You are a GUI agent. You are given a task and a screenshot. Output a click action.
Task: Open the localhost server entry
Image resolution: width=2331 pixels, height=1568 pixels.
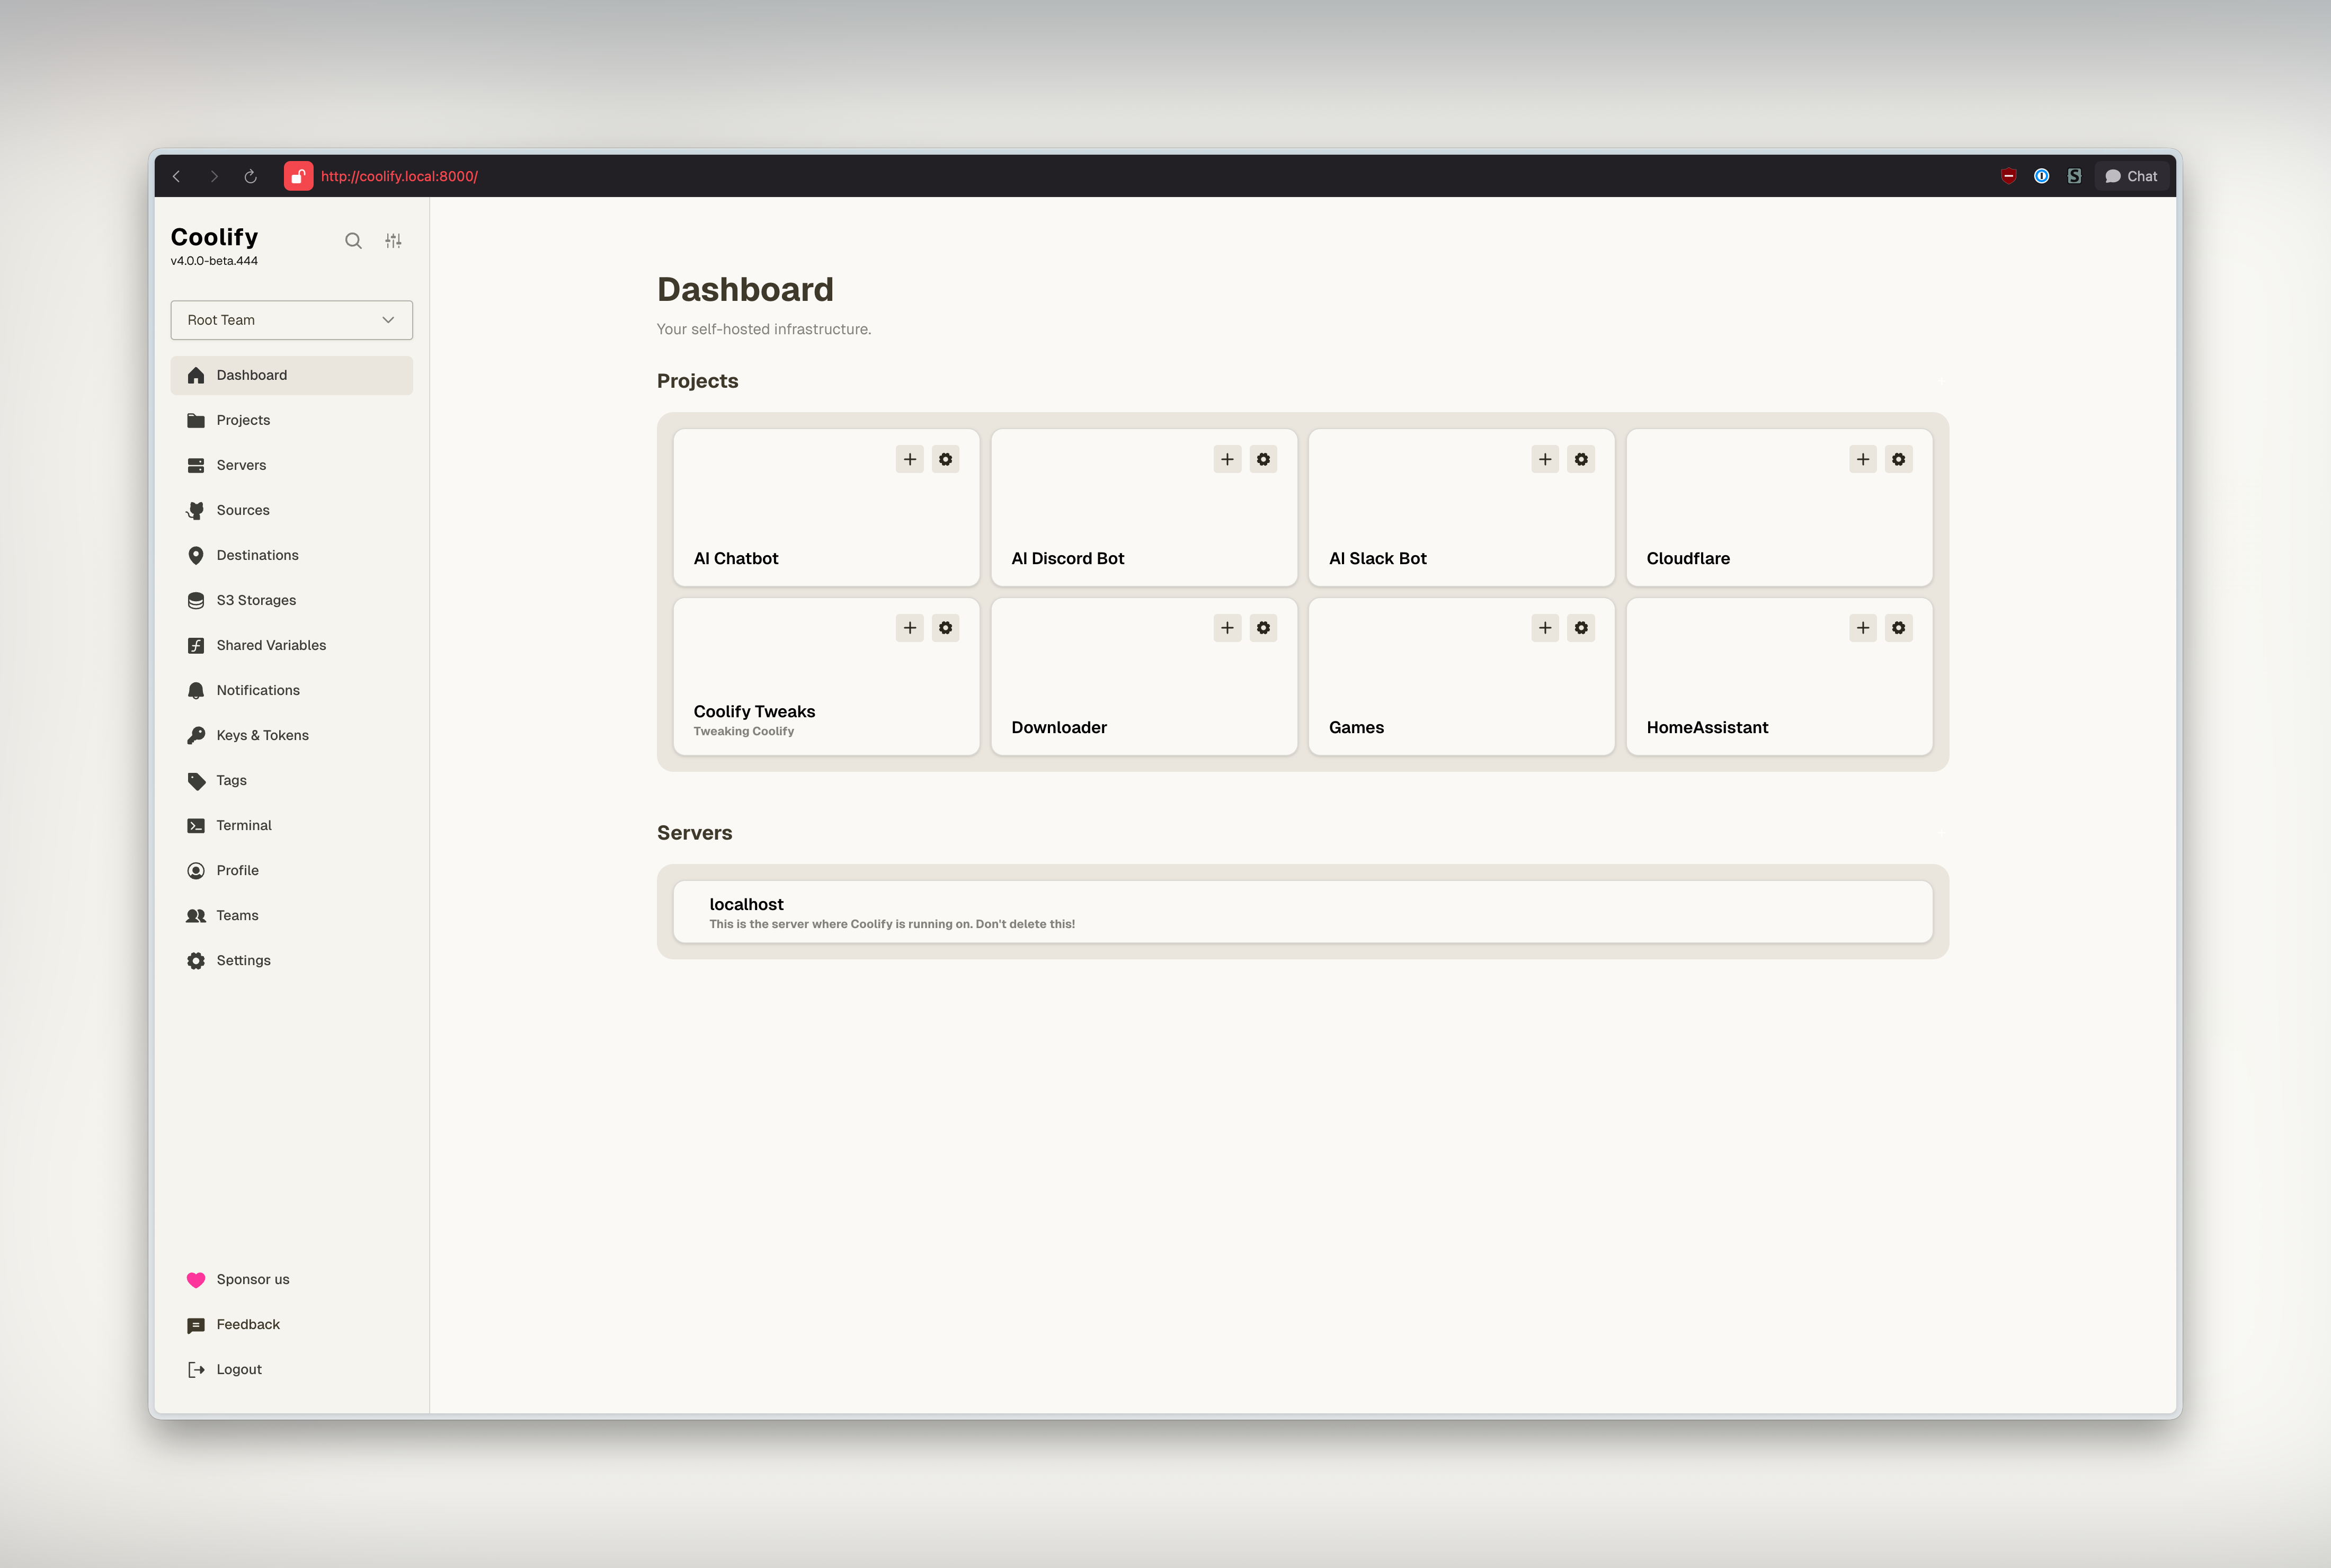pos(1300,911)
